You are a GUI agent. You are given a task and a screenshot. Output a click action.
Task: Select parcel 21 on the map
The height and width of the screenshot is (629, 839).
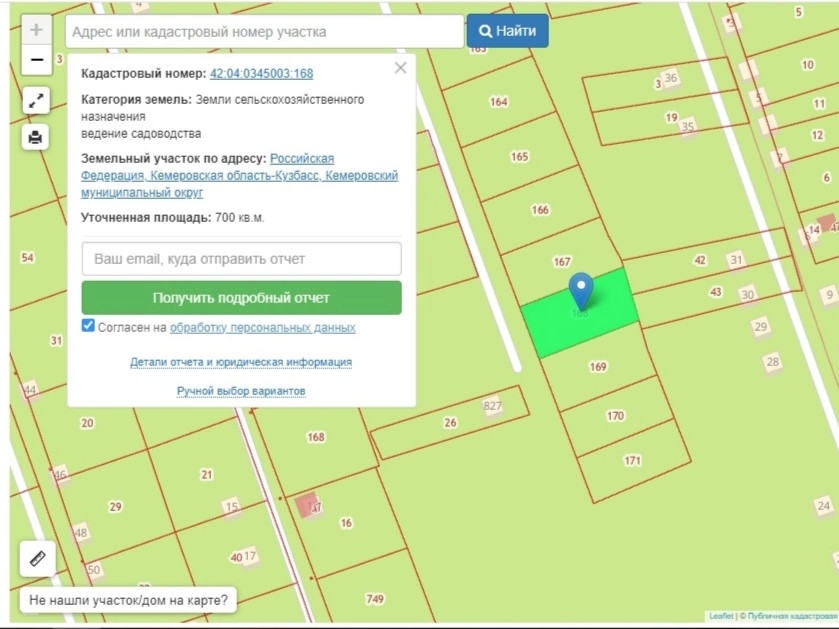[207, 474]
